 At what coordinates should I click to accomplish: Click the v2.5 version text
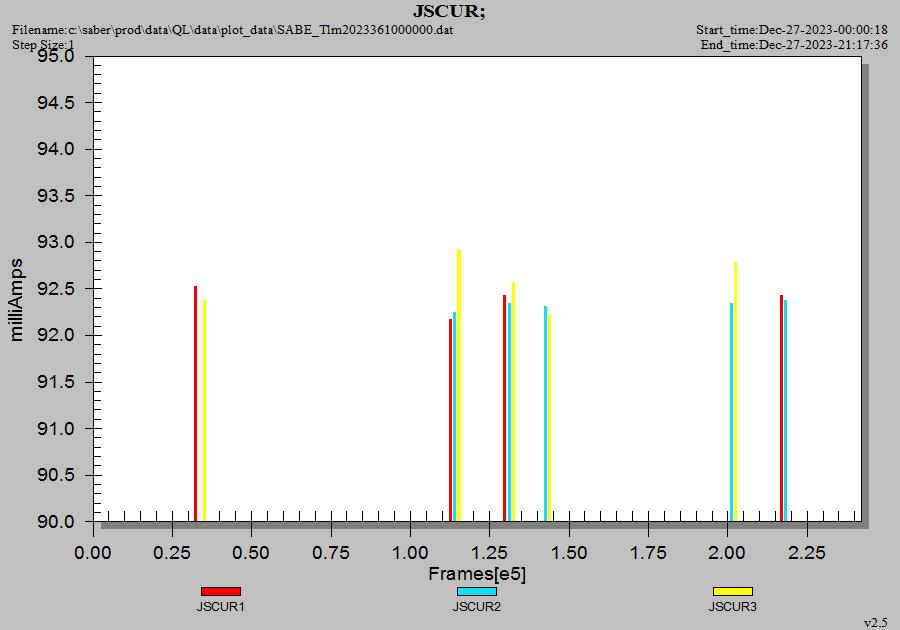(875, 623)
